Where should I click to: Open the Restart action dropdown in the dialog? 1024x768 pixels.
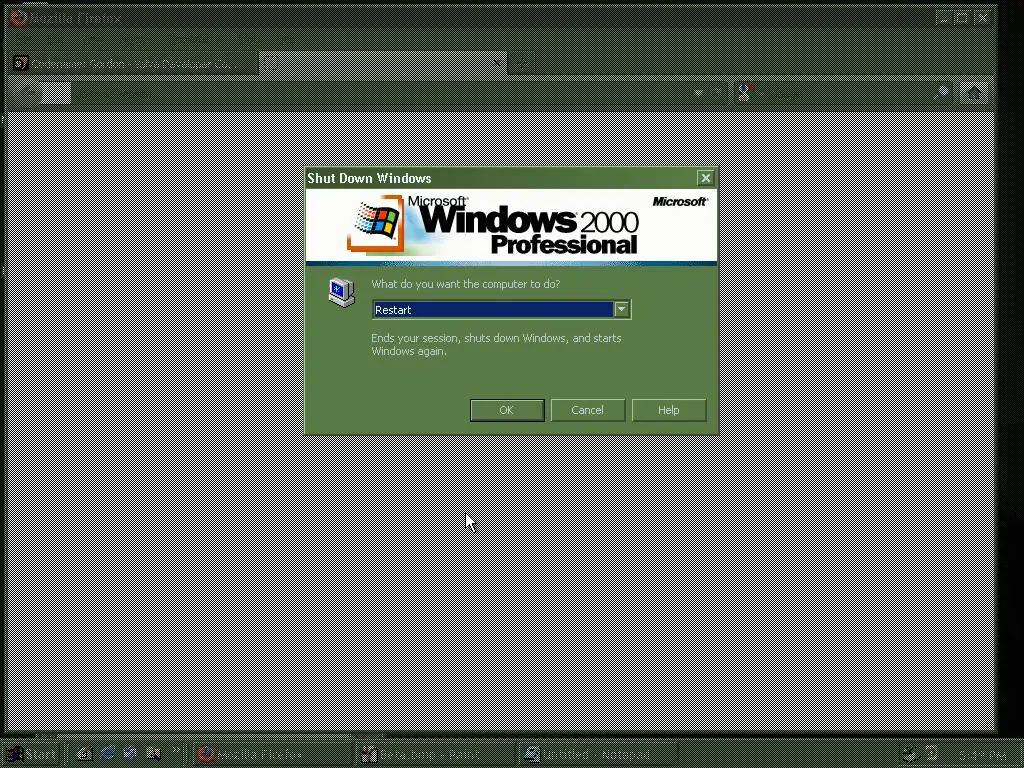click(622, 309)
